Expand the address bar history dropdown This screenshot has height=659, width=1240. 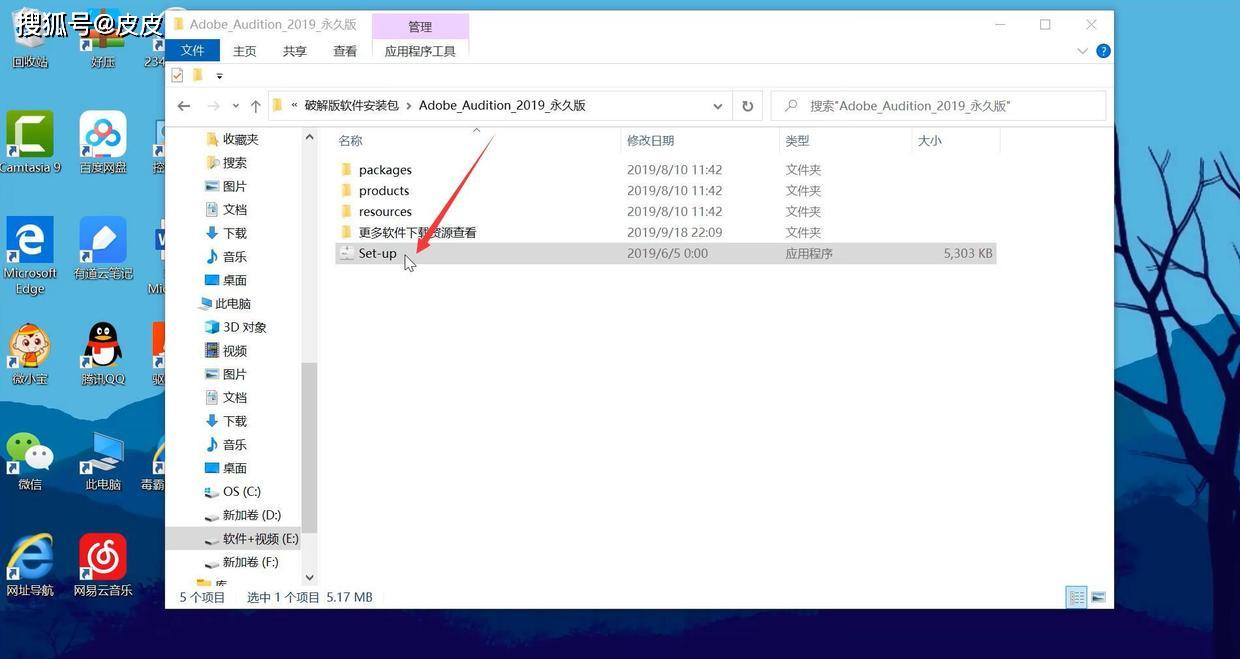point(717,106)
